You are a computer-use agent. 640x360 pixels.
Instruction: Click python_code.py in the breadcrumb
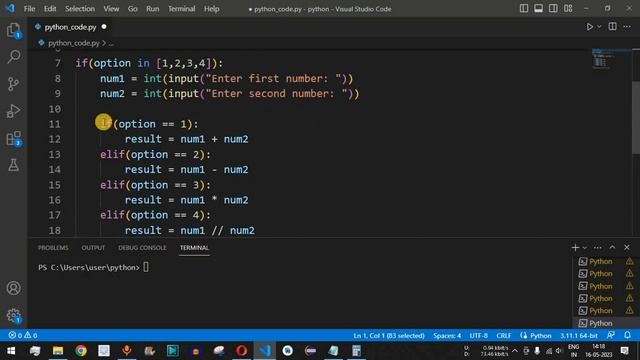click(73, 43)
